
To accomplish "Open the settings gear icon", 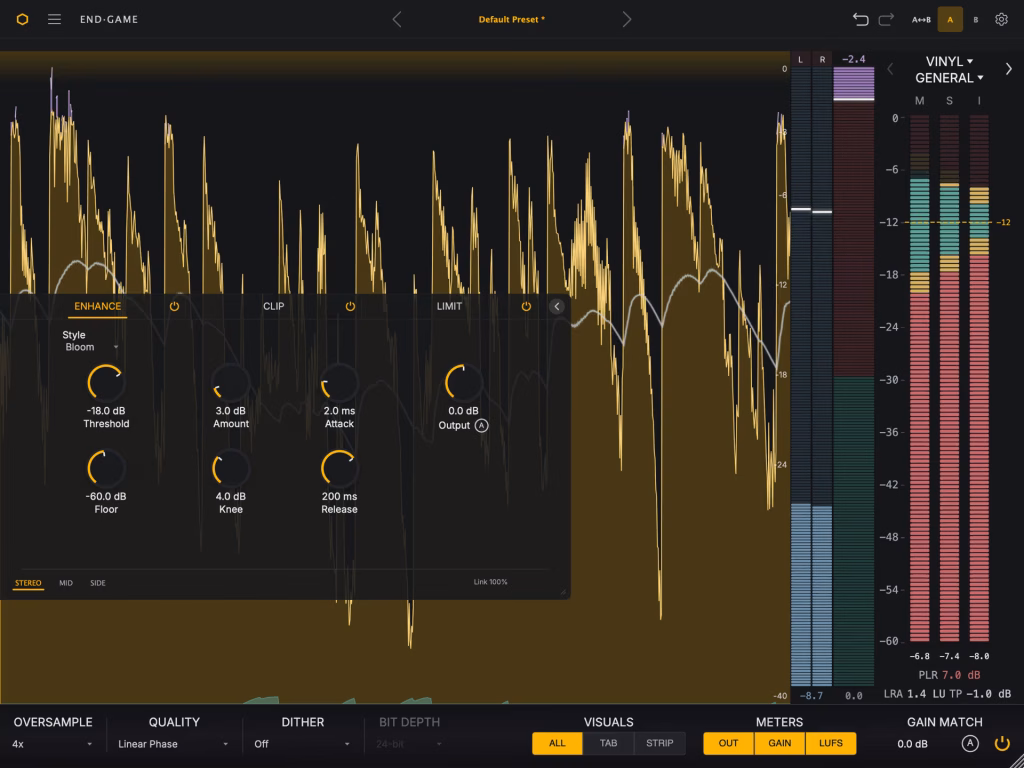I will pyautogui.click(x=1001, y=20).
